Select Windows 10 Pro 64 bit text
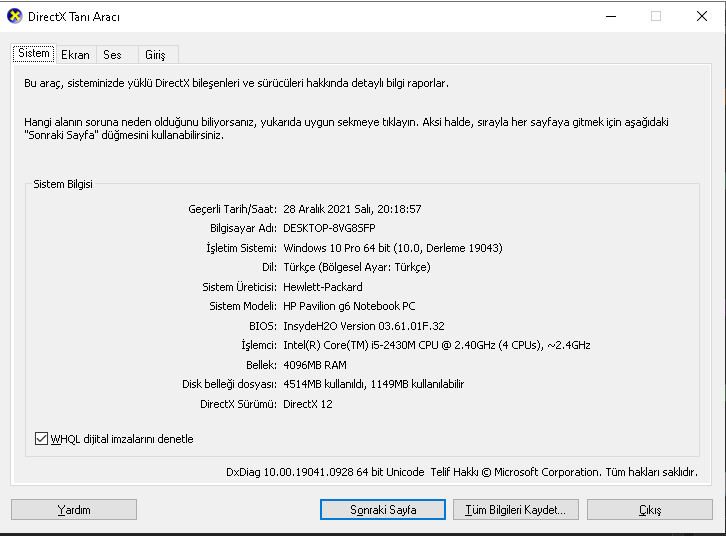The height and width of the screenshot is (536, 726). [337, 248]
